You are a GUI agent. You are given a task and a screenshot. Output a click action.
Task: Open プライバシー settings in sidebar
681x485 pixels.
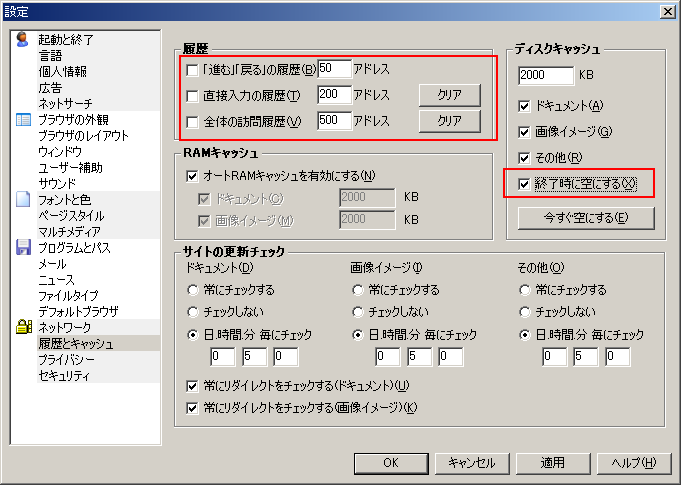pyautogui.click(x=66, y=359)
